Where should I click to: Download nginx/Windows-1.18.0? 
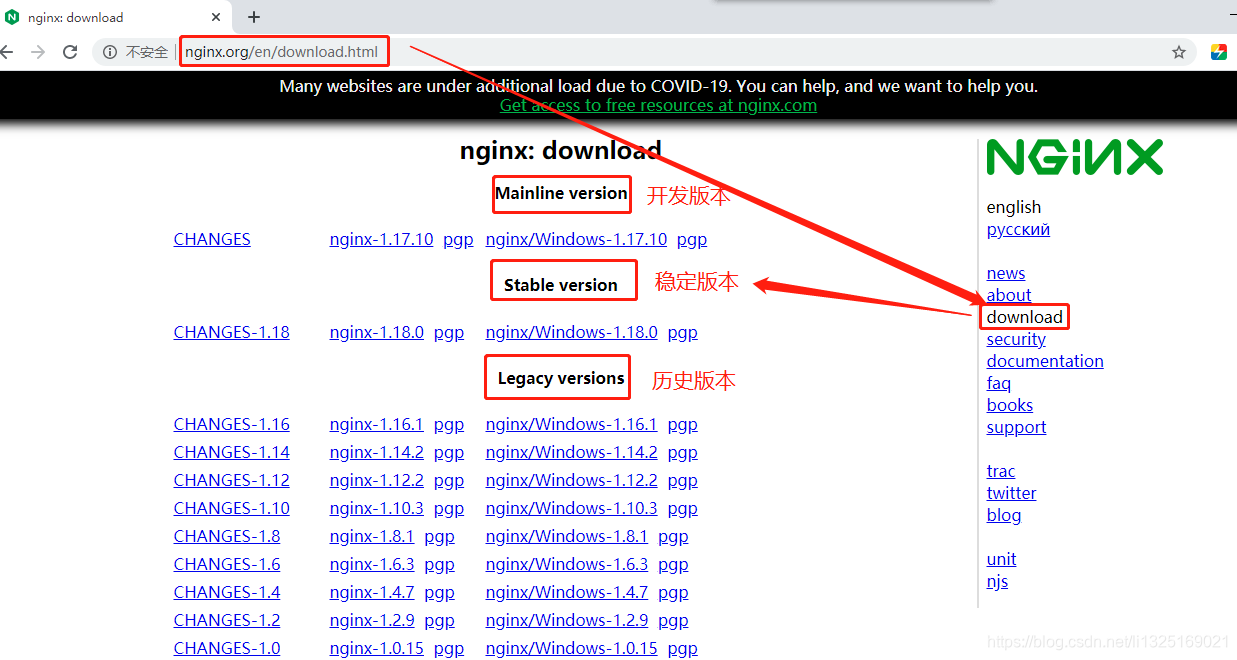tap(572, 332)
